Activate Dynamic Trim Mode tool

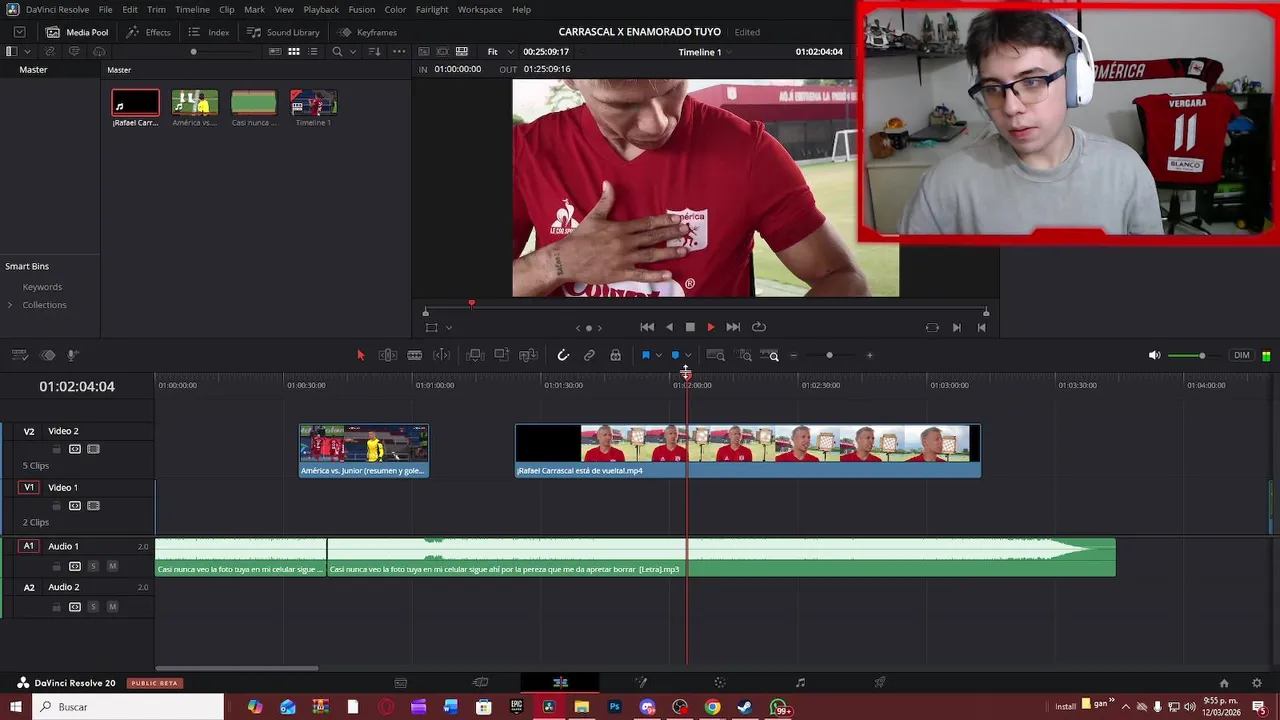tap(441, 355)
